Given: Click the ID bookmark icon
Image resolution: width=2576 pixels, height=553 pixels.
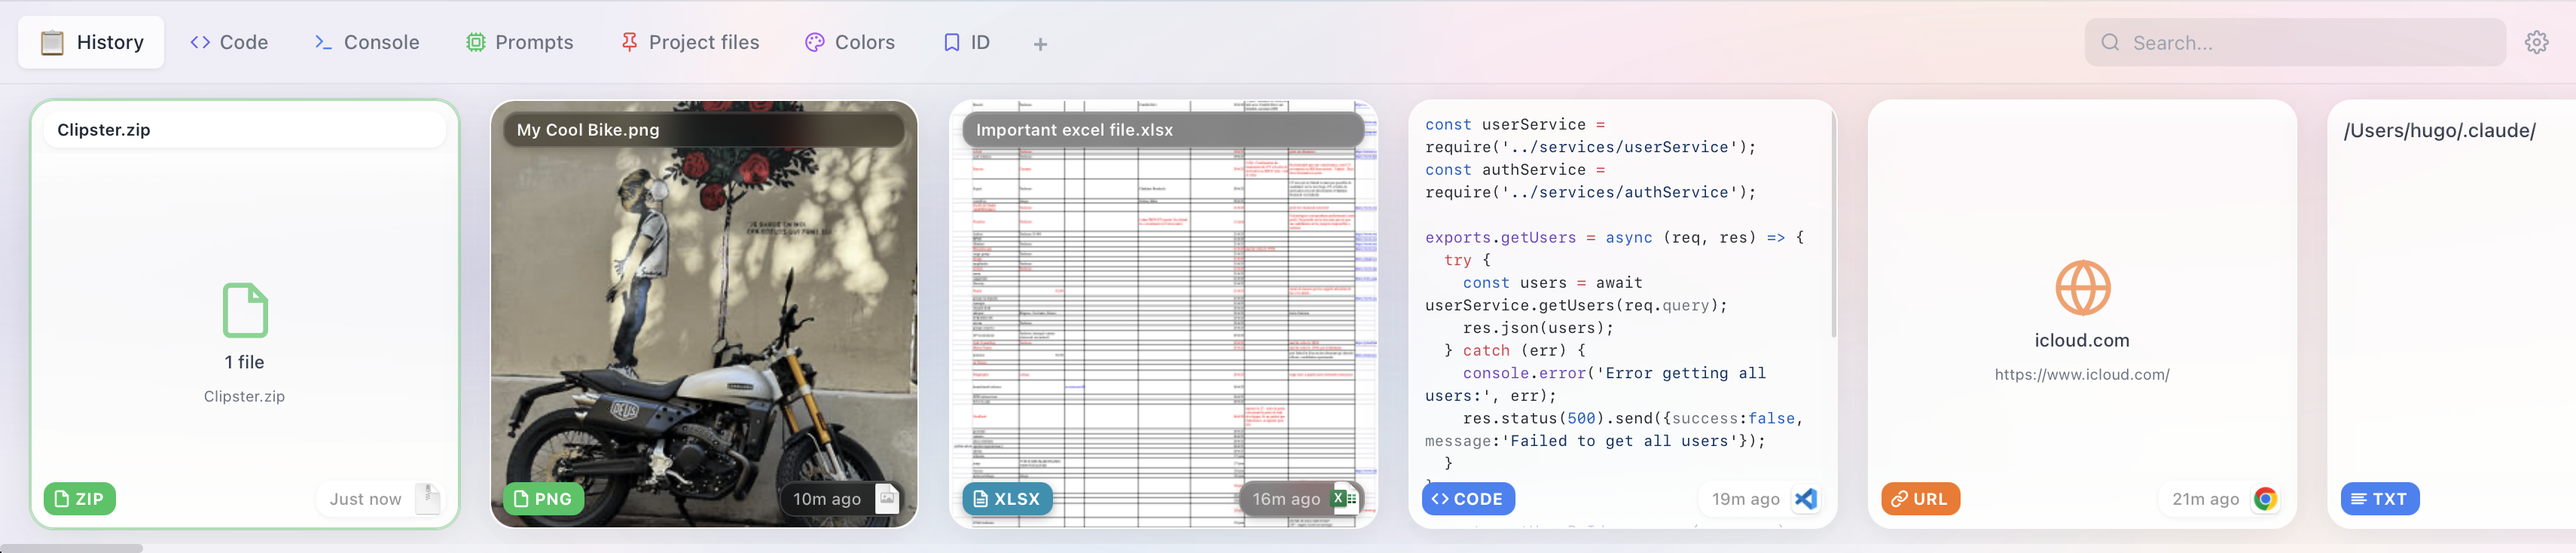Looking at the screenshot, I should pyautogui.click(x=952, y=42).
